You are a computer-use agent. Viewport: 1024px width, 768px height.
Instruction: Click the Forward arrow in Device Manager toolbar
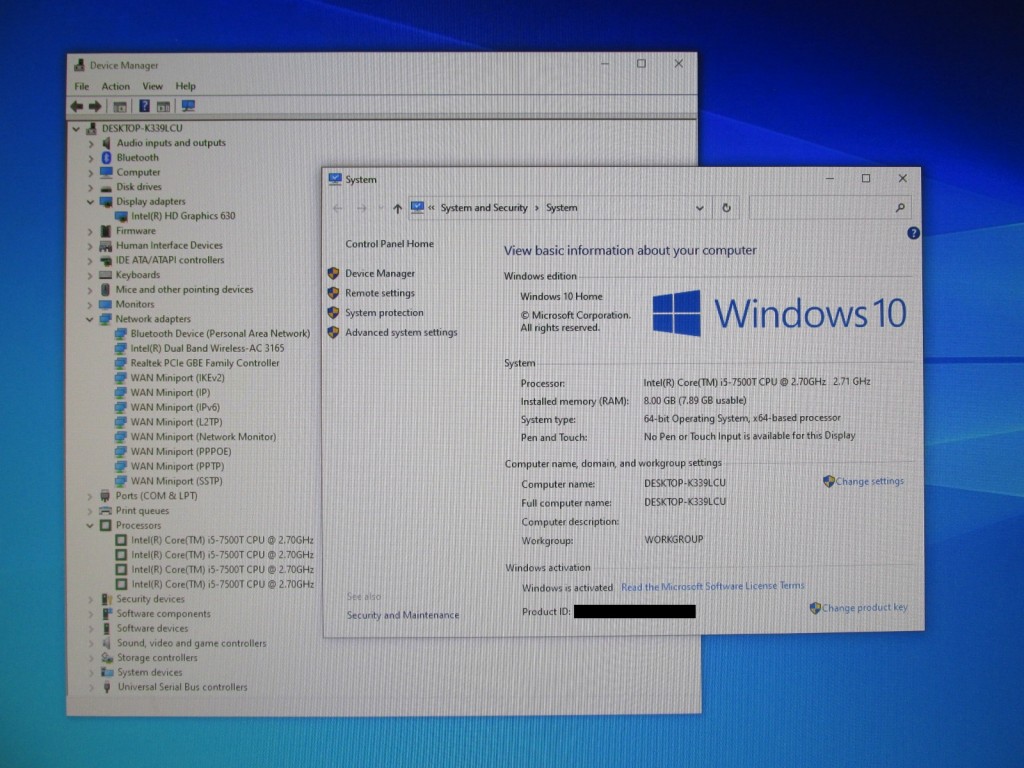point(95,106)
